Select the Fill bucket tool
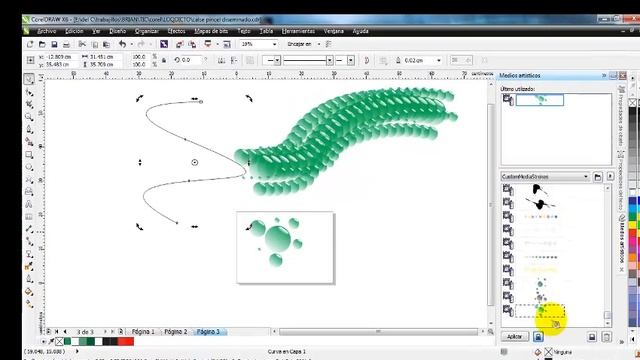The image size is (640, 360). point(29,291)
